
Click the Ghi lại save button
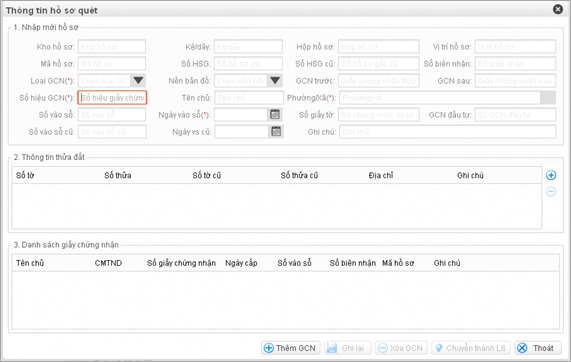coord(347,348)
